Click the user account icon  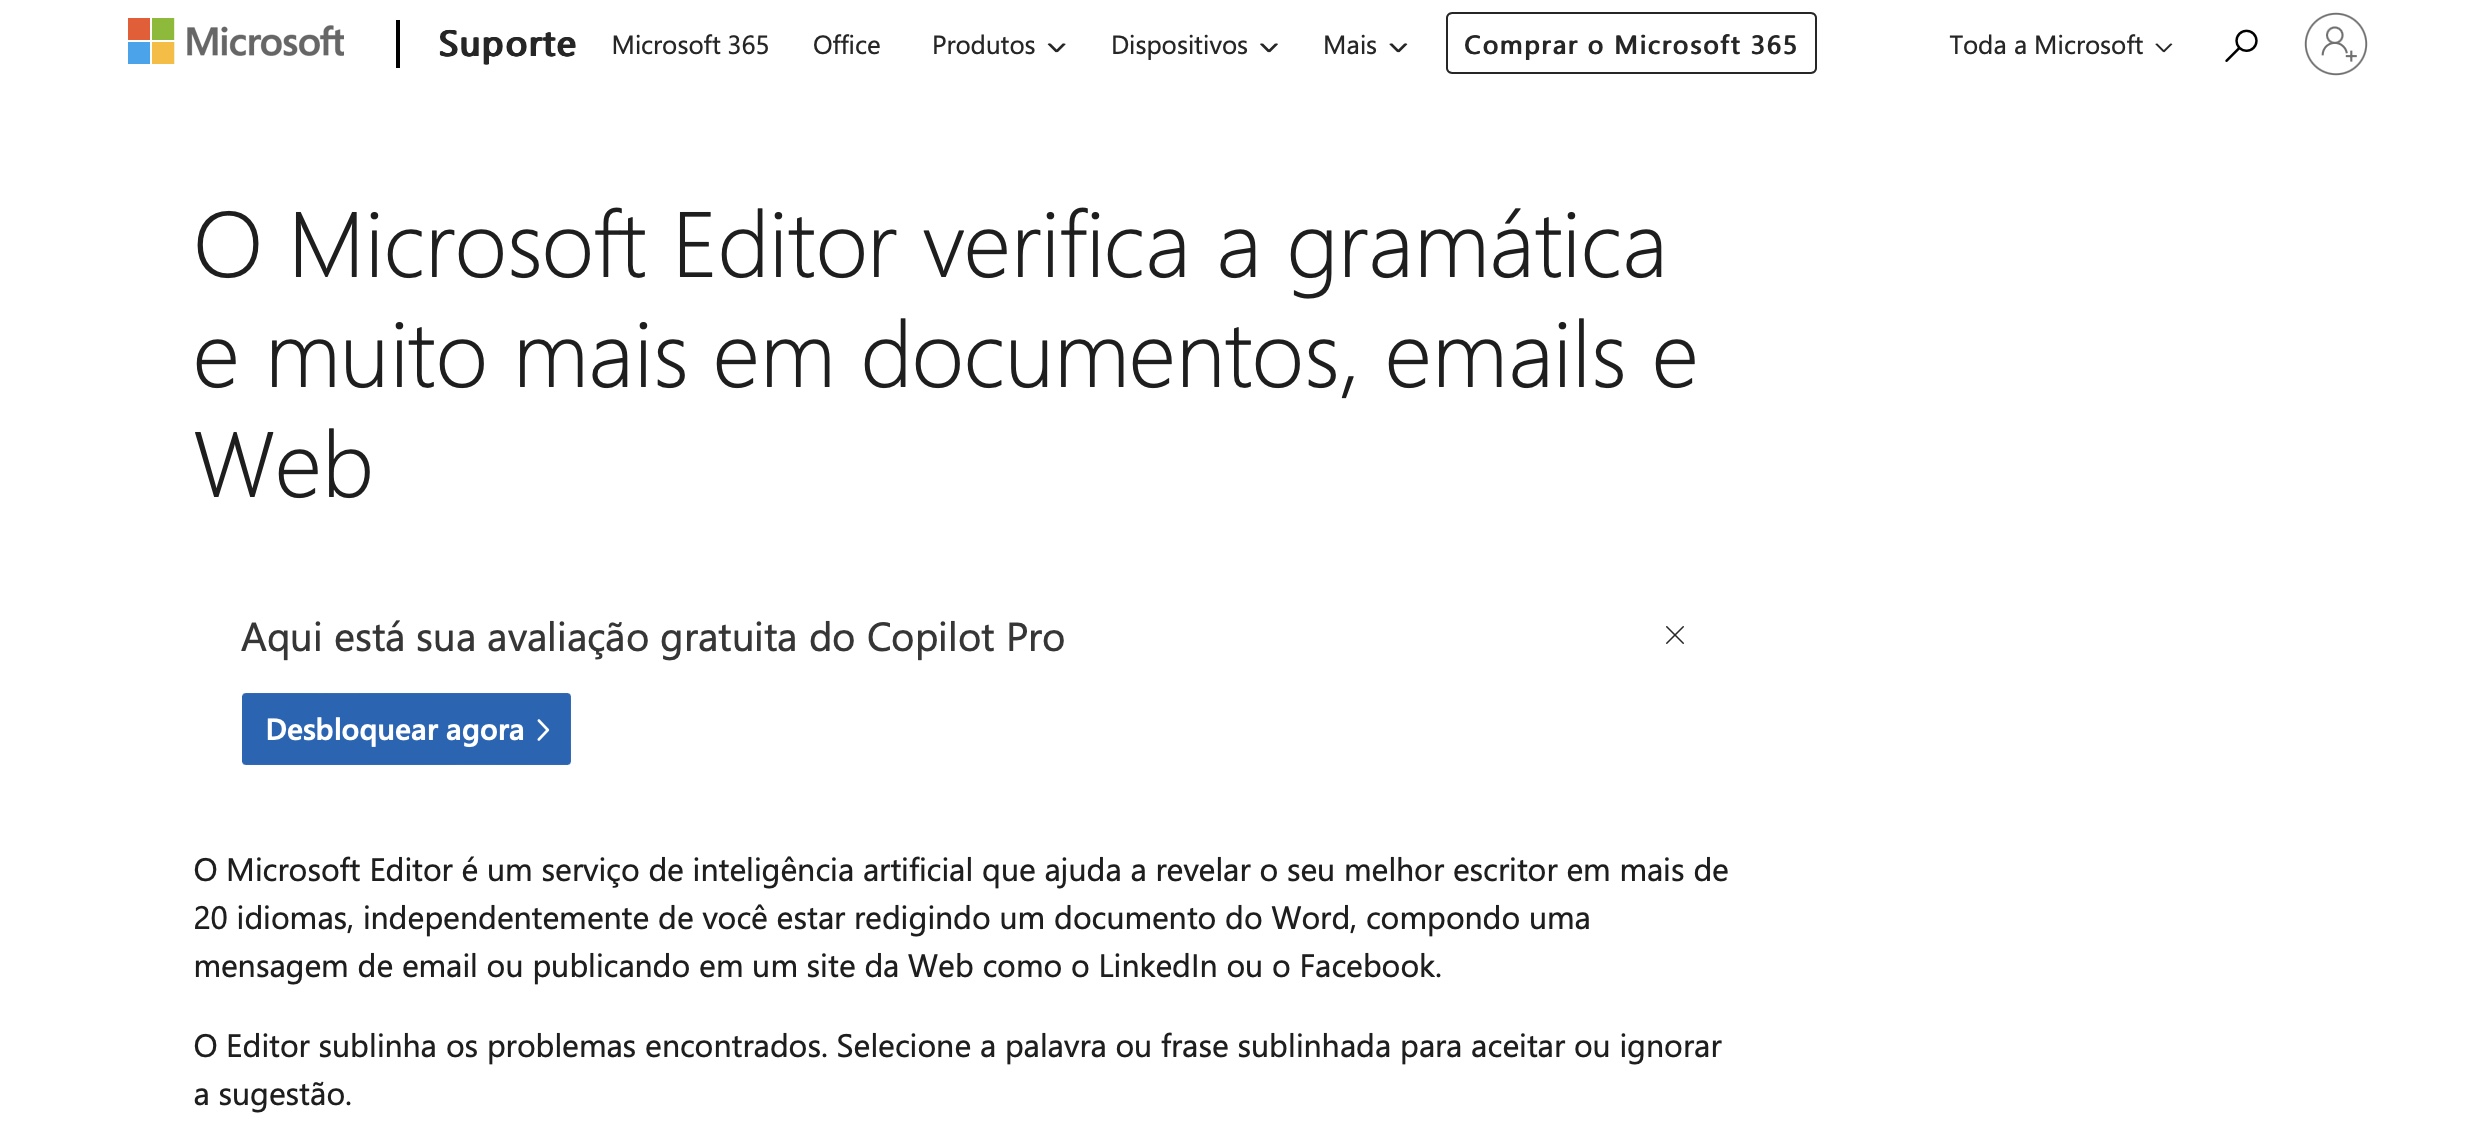click(x=2330, y=43)
